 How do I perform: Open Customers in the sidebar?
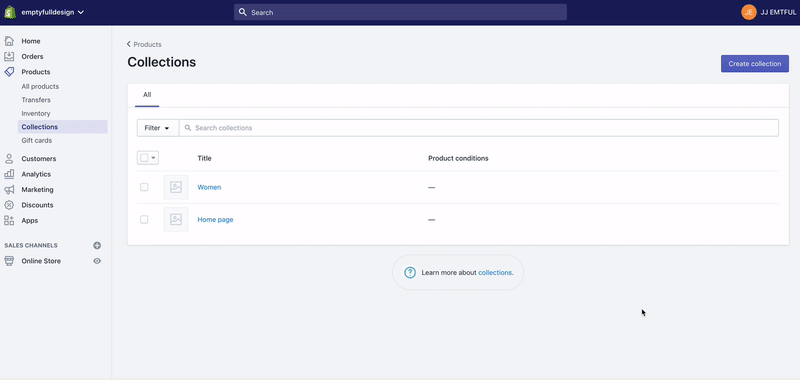[x=39, y=159]
